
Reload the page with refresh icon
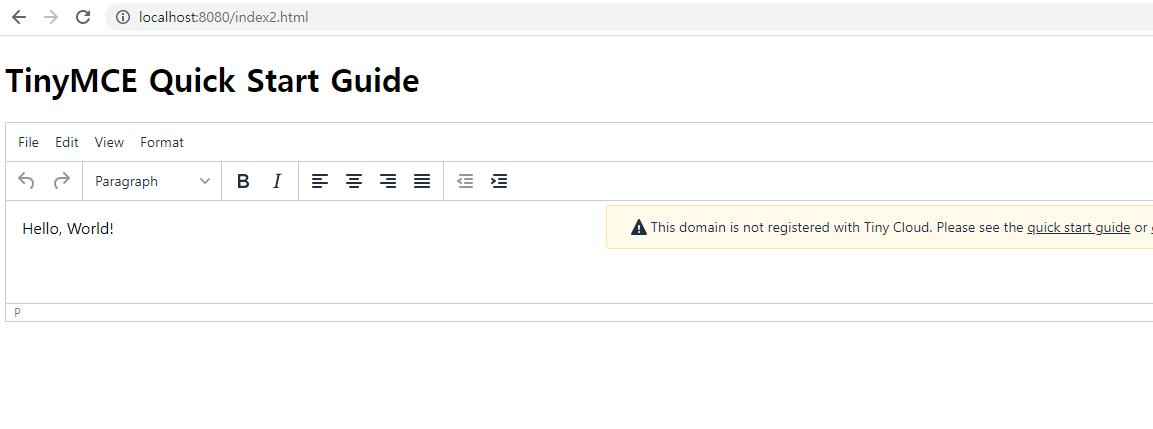coord(83,17)
